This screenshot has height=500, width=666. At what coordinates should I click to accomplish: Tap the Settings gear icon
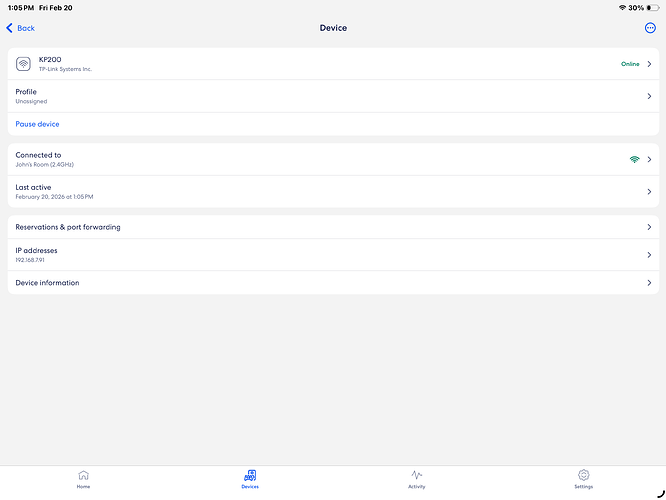coord(584,475)
